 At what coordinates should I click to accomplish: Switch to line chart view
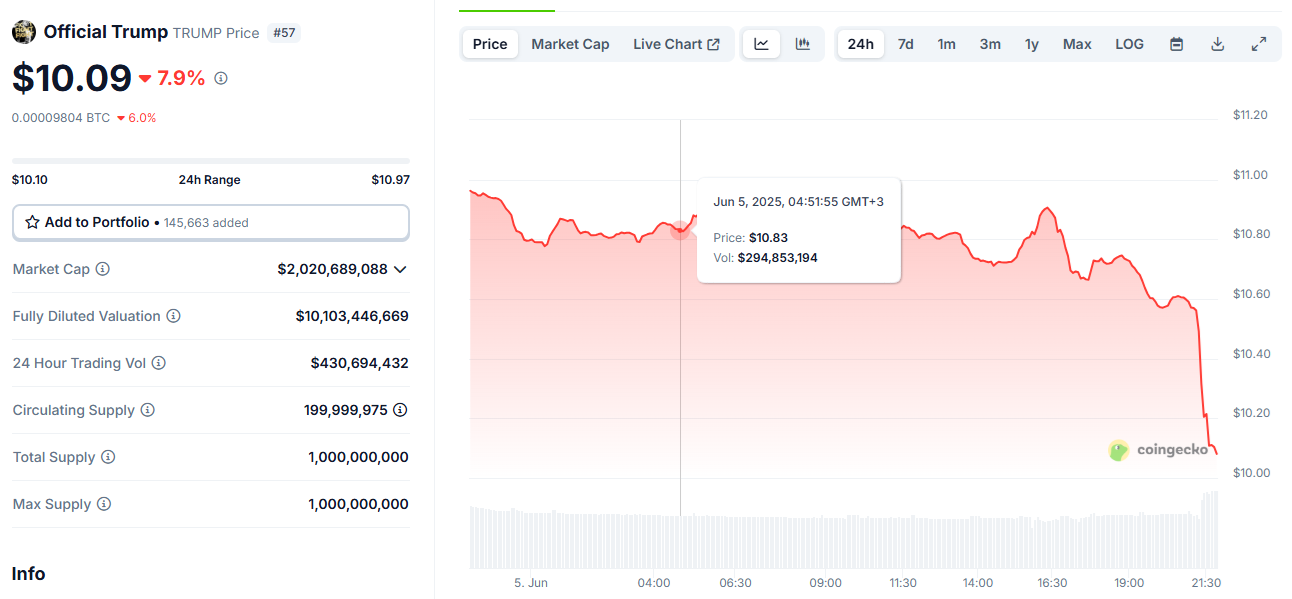(x=761, y=44)
